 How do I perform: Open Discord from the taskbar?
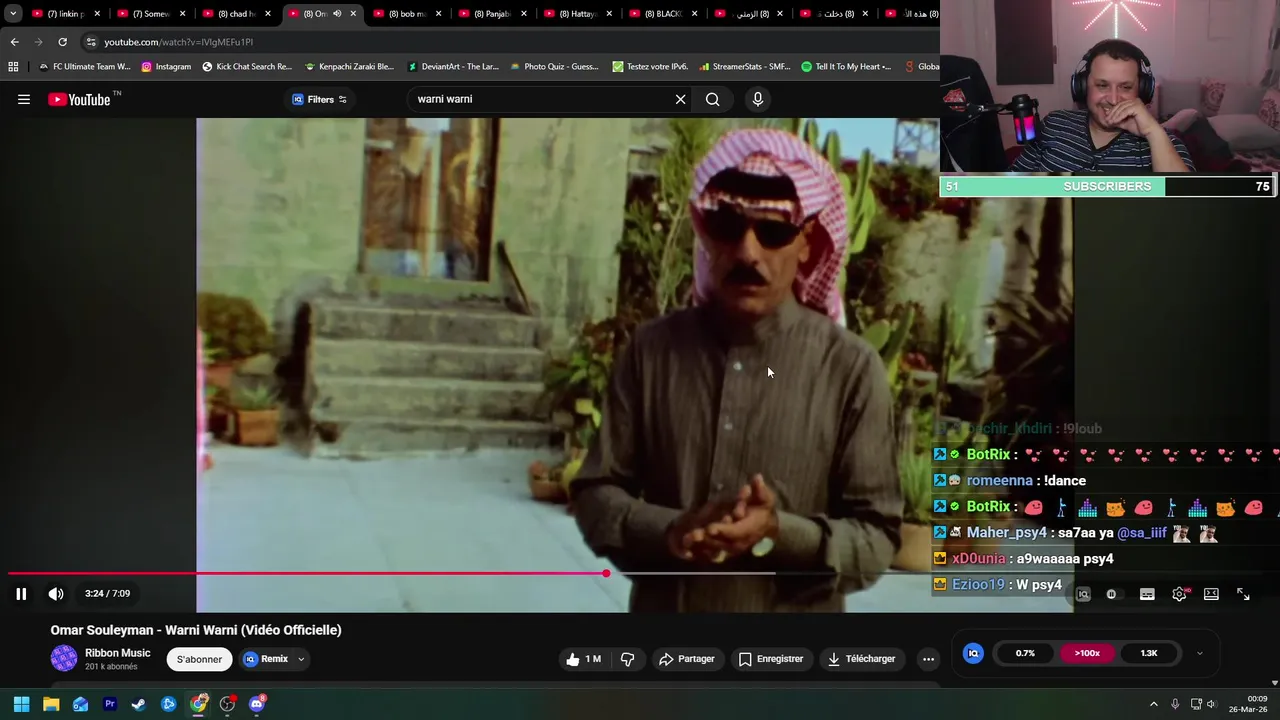(257, 704)
